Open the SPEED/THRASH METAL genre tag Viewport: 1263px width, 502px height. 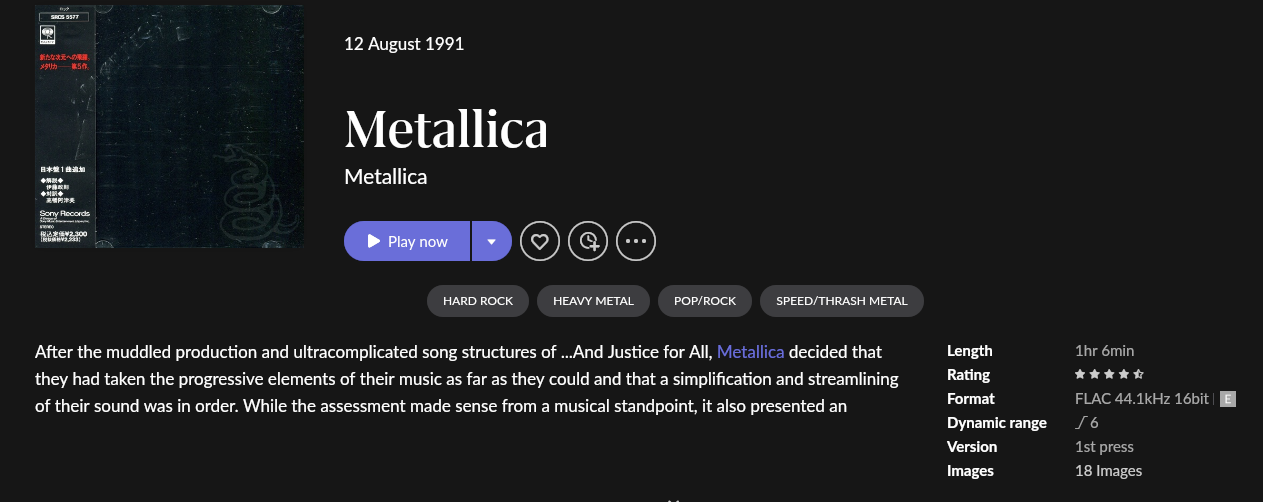coord(841,301)
